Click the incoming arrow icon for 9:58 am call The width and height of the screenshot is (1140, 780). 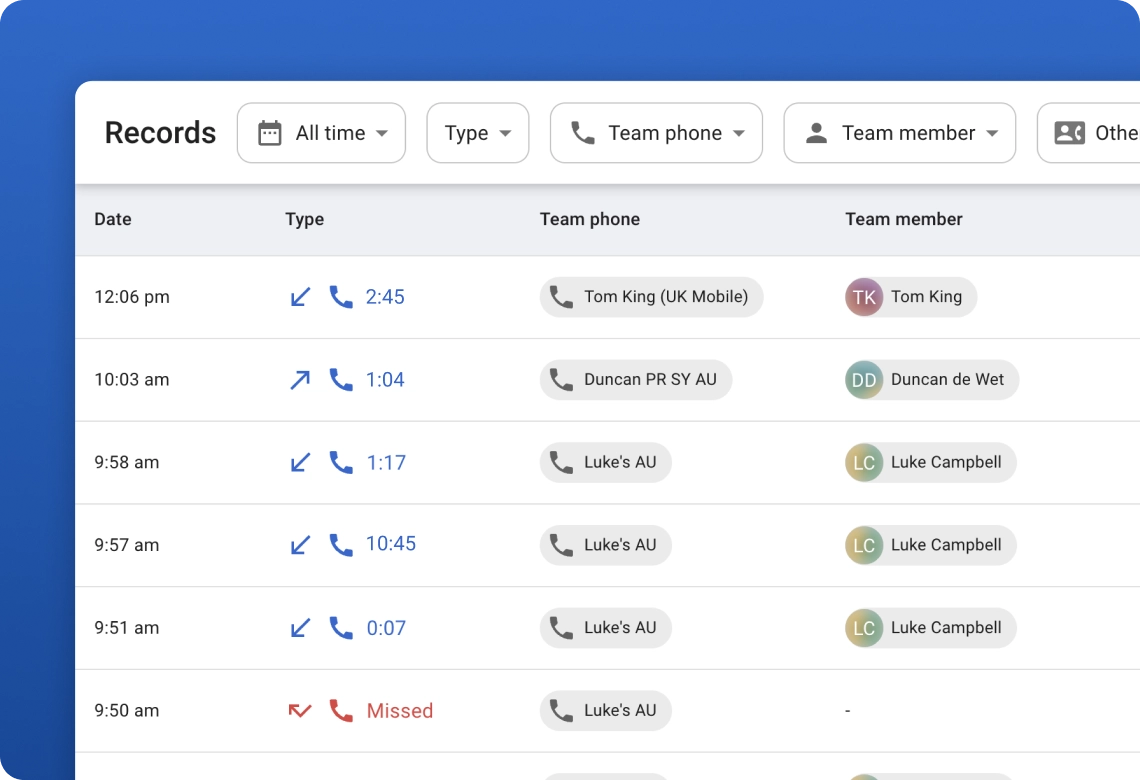(x=300, y=462)
